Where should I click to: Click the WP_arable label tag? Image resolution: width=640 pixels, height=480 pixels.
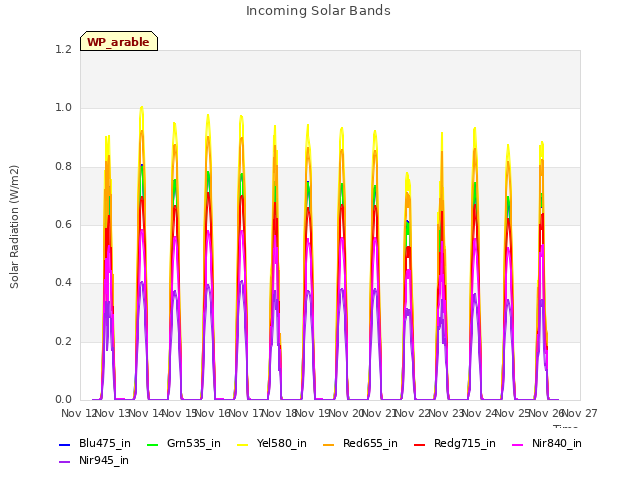(x=119, y=41)
